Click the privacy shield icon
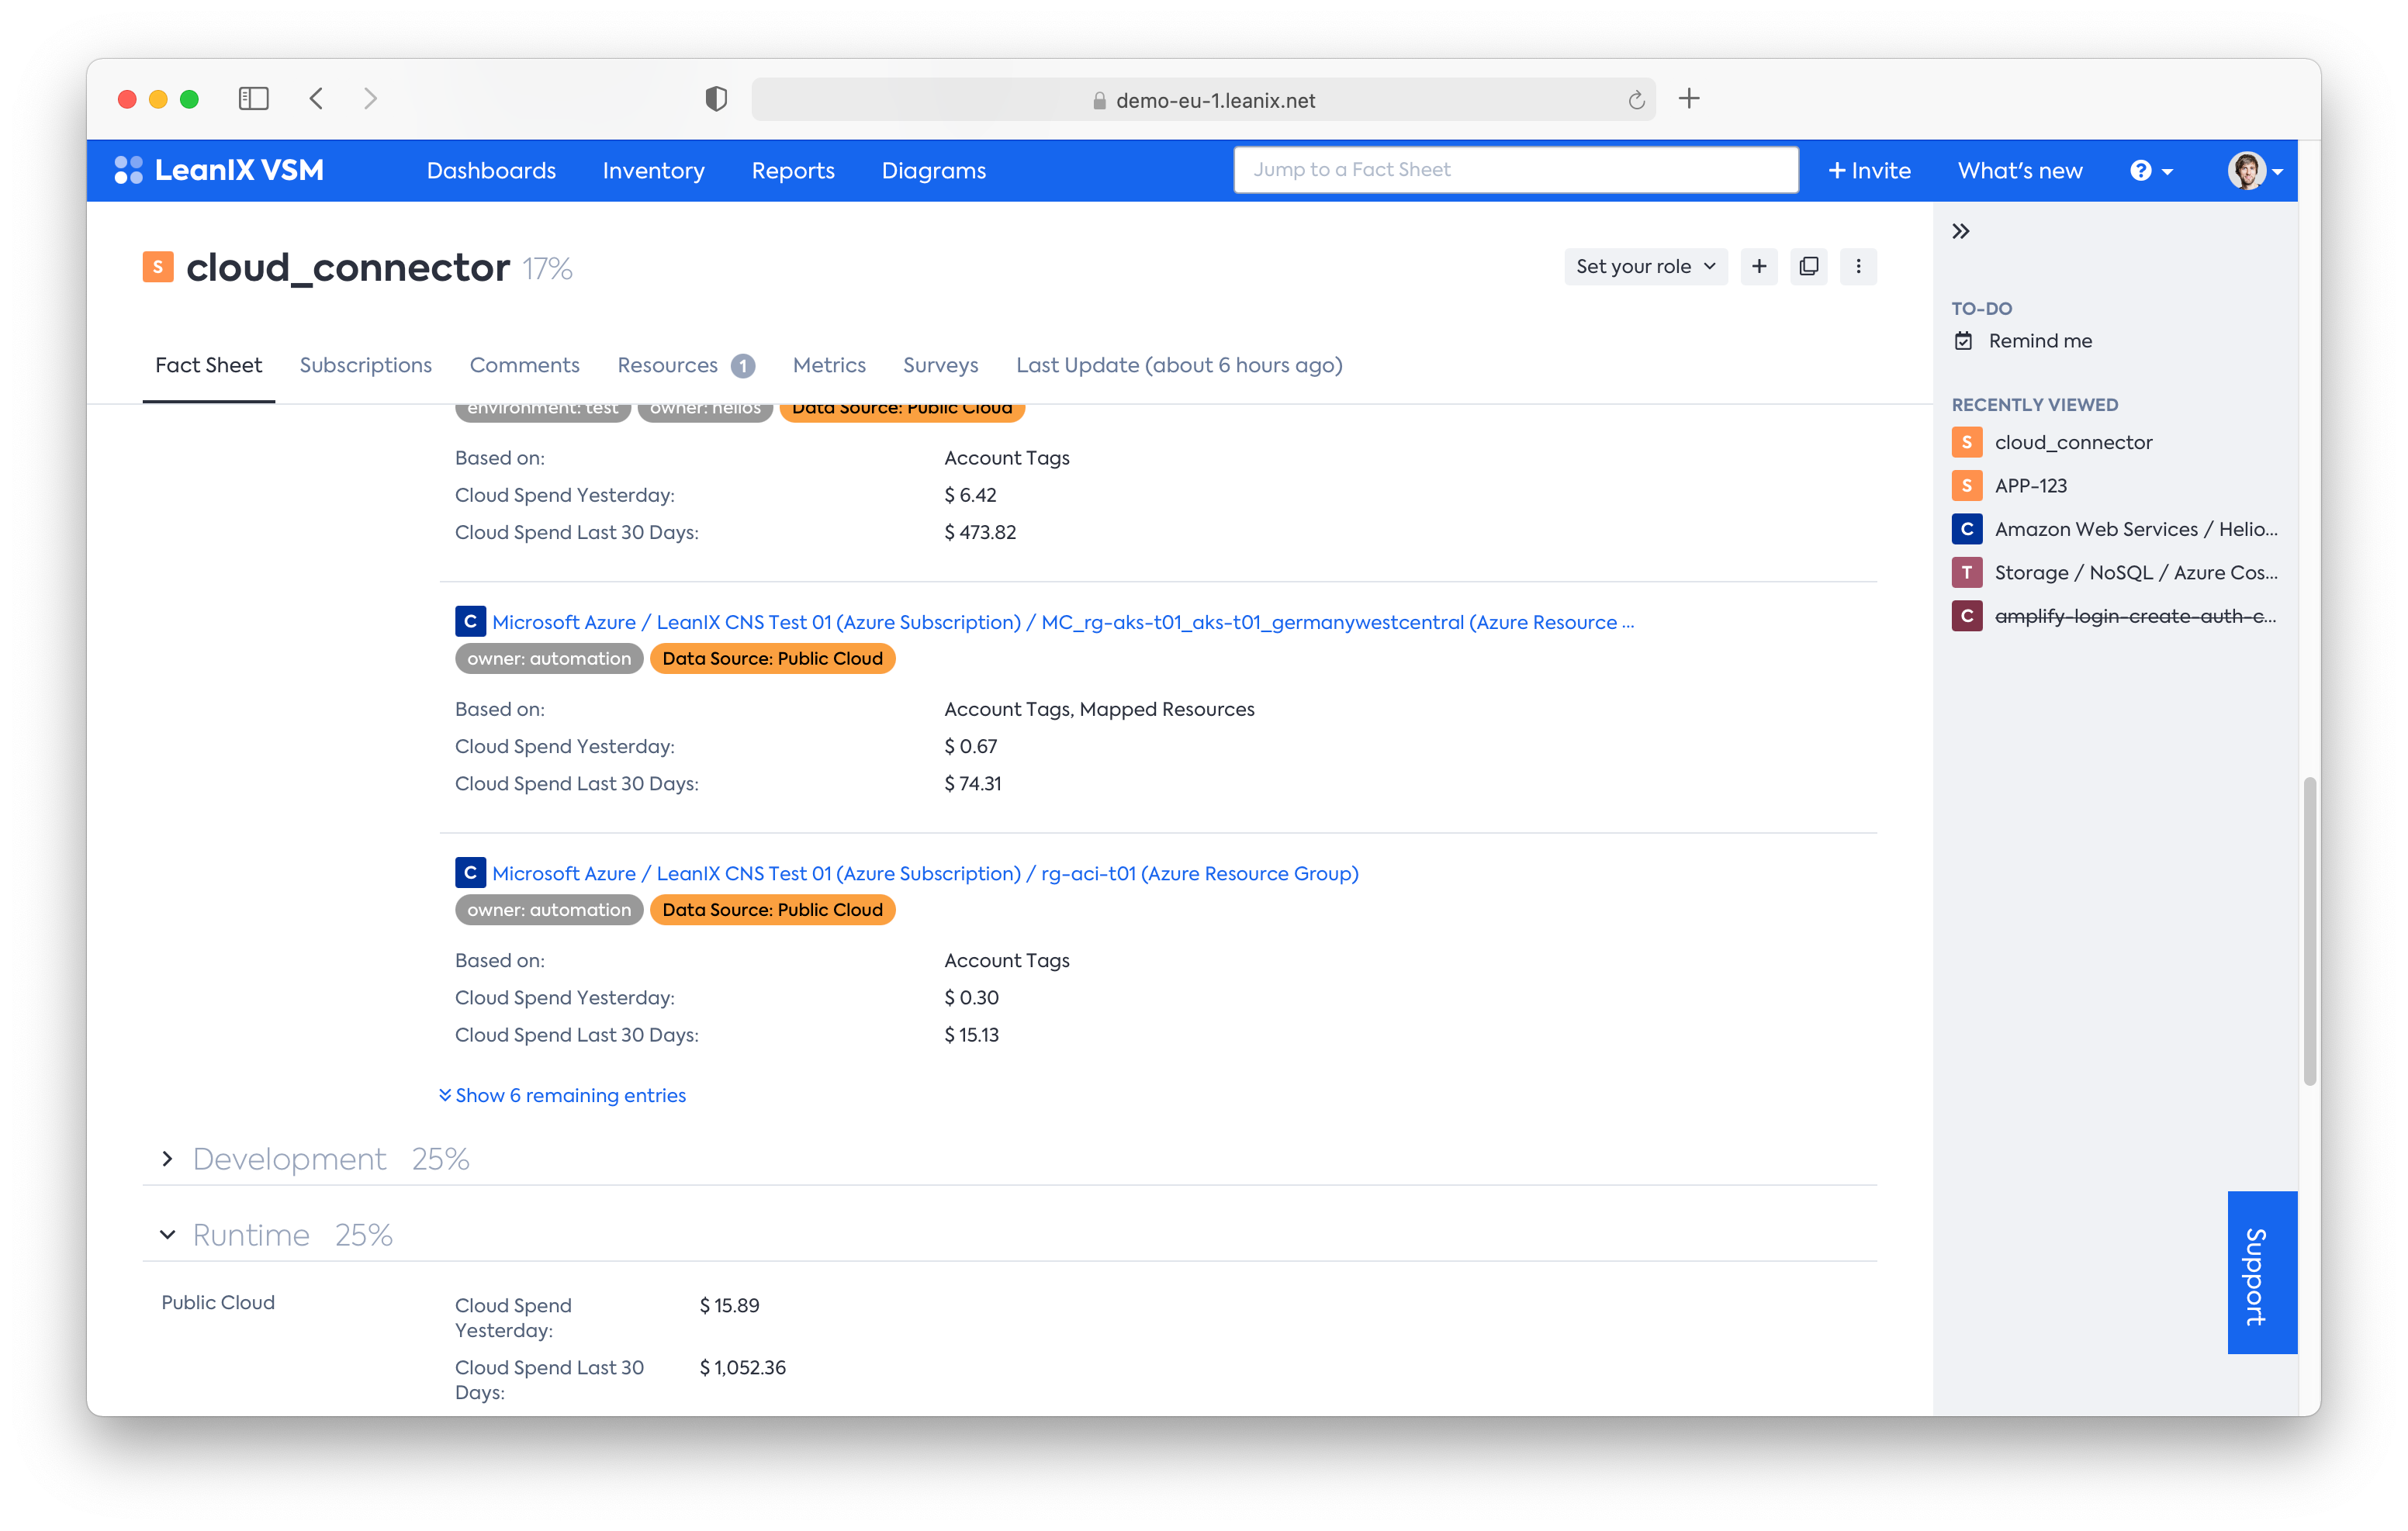Image resolution: width=2408 pixels, height=1531 pixels. point(716,99)
